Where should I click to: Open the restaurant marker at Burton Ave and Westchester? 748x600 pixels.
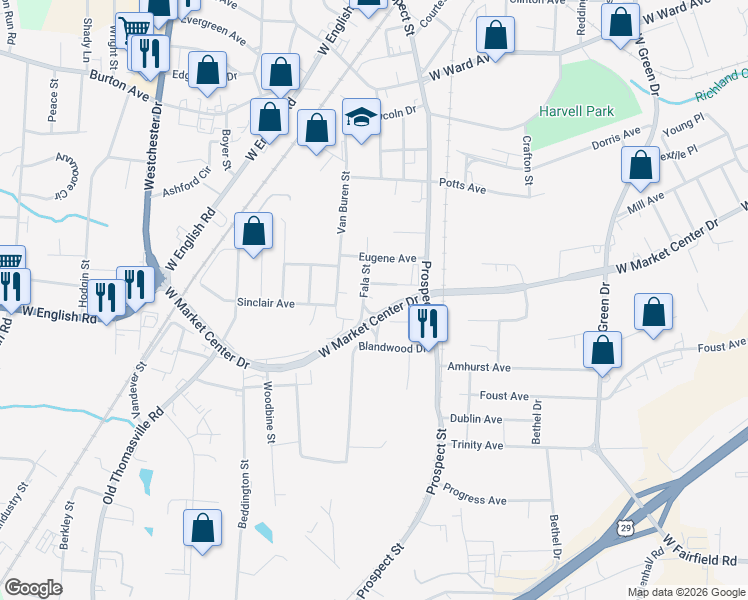(150, 54)
